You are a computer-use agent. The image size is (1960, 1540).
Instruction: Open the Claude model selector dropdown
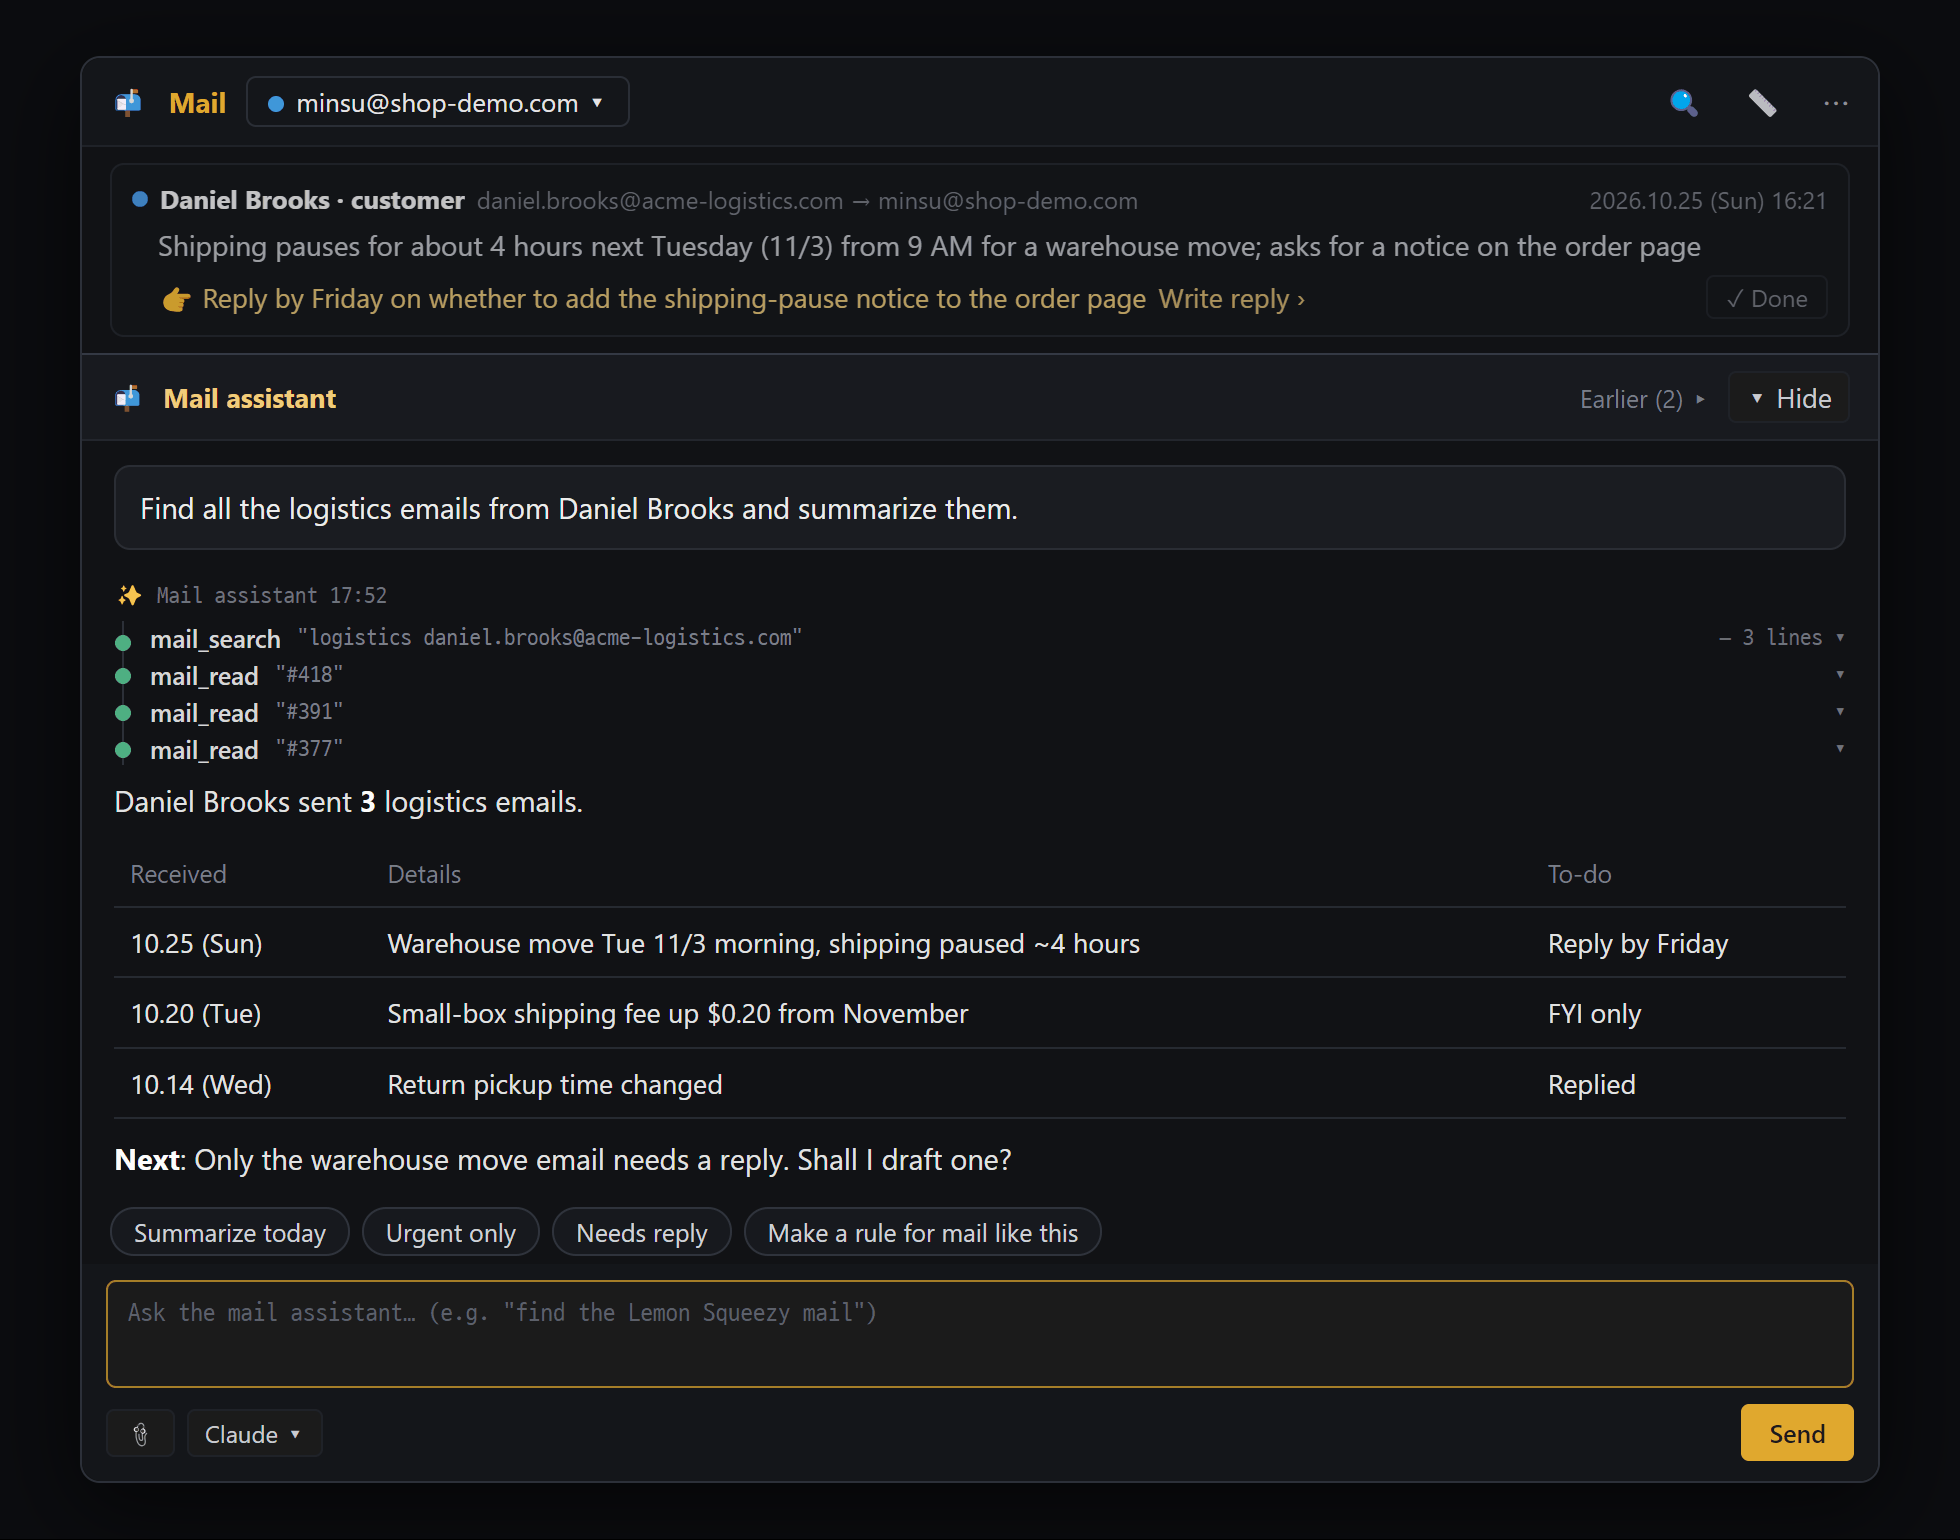coord(254,1434)
